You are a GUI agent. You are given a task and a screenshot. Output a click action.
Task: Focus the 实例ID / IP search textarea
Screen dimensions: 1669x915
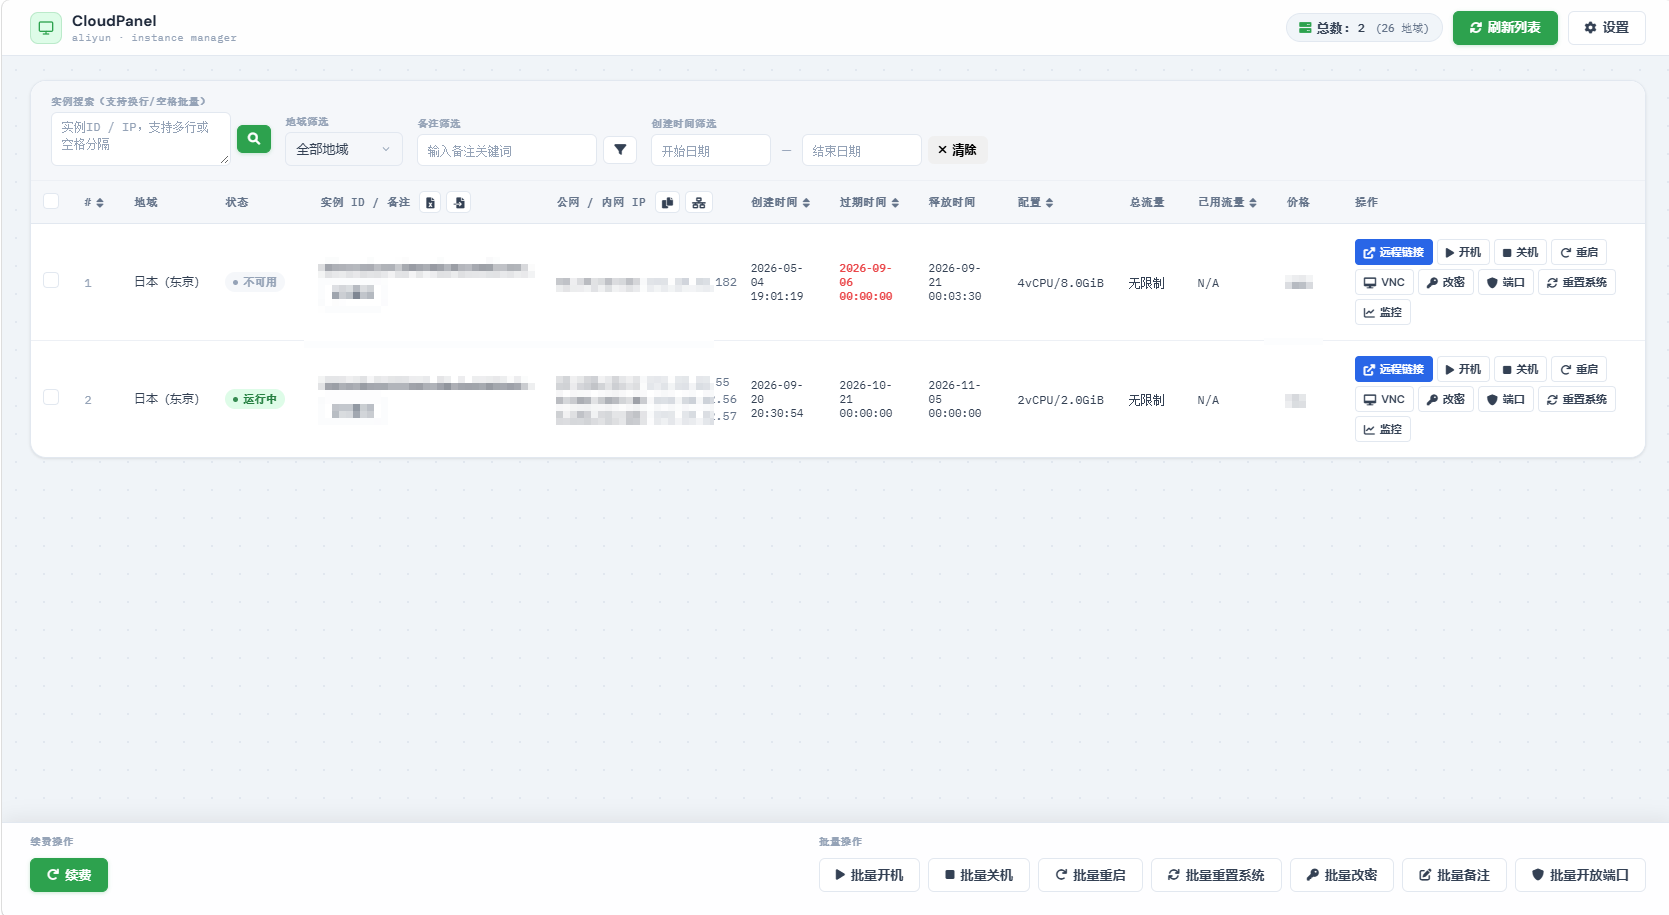pos(141,138)
